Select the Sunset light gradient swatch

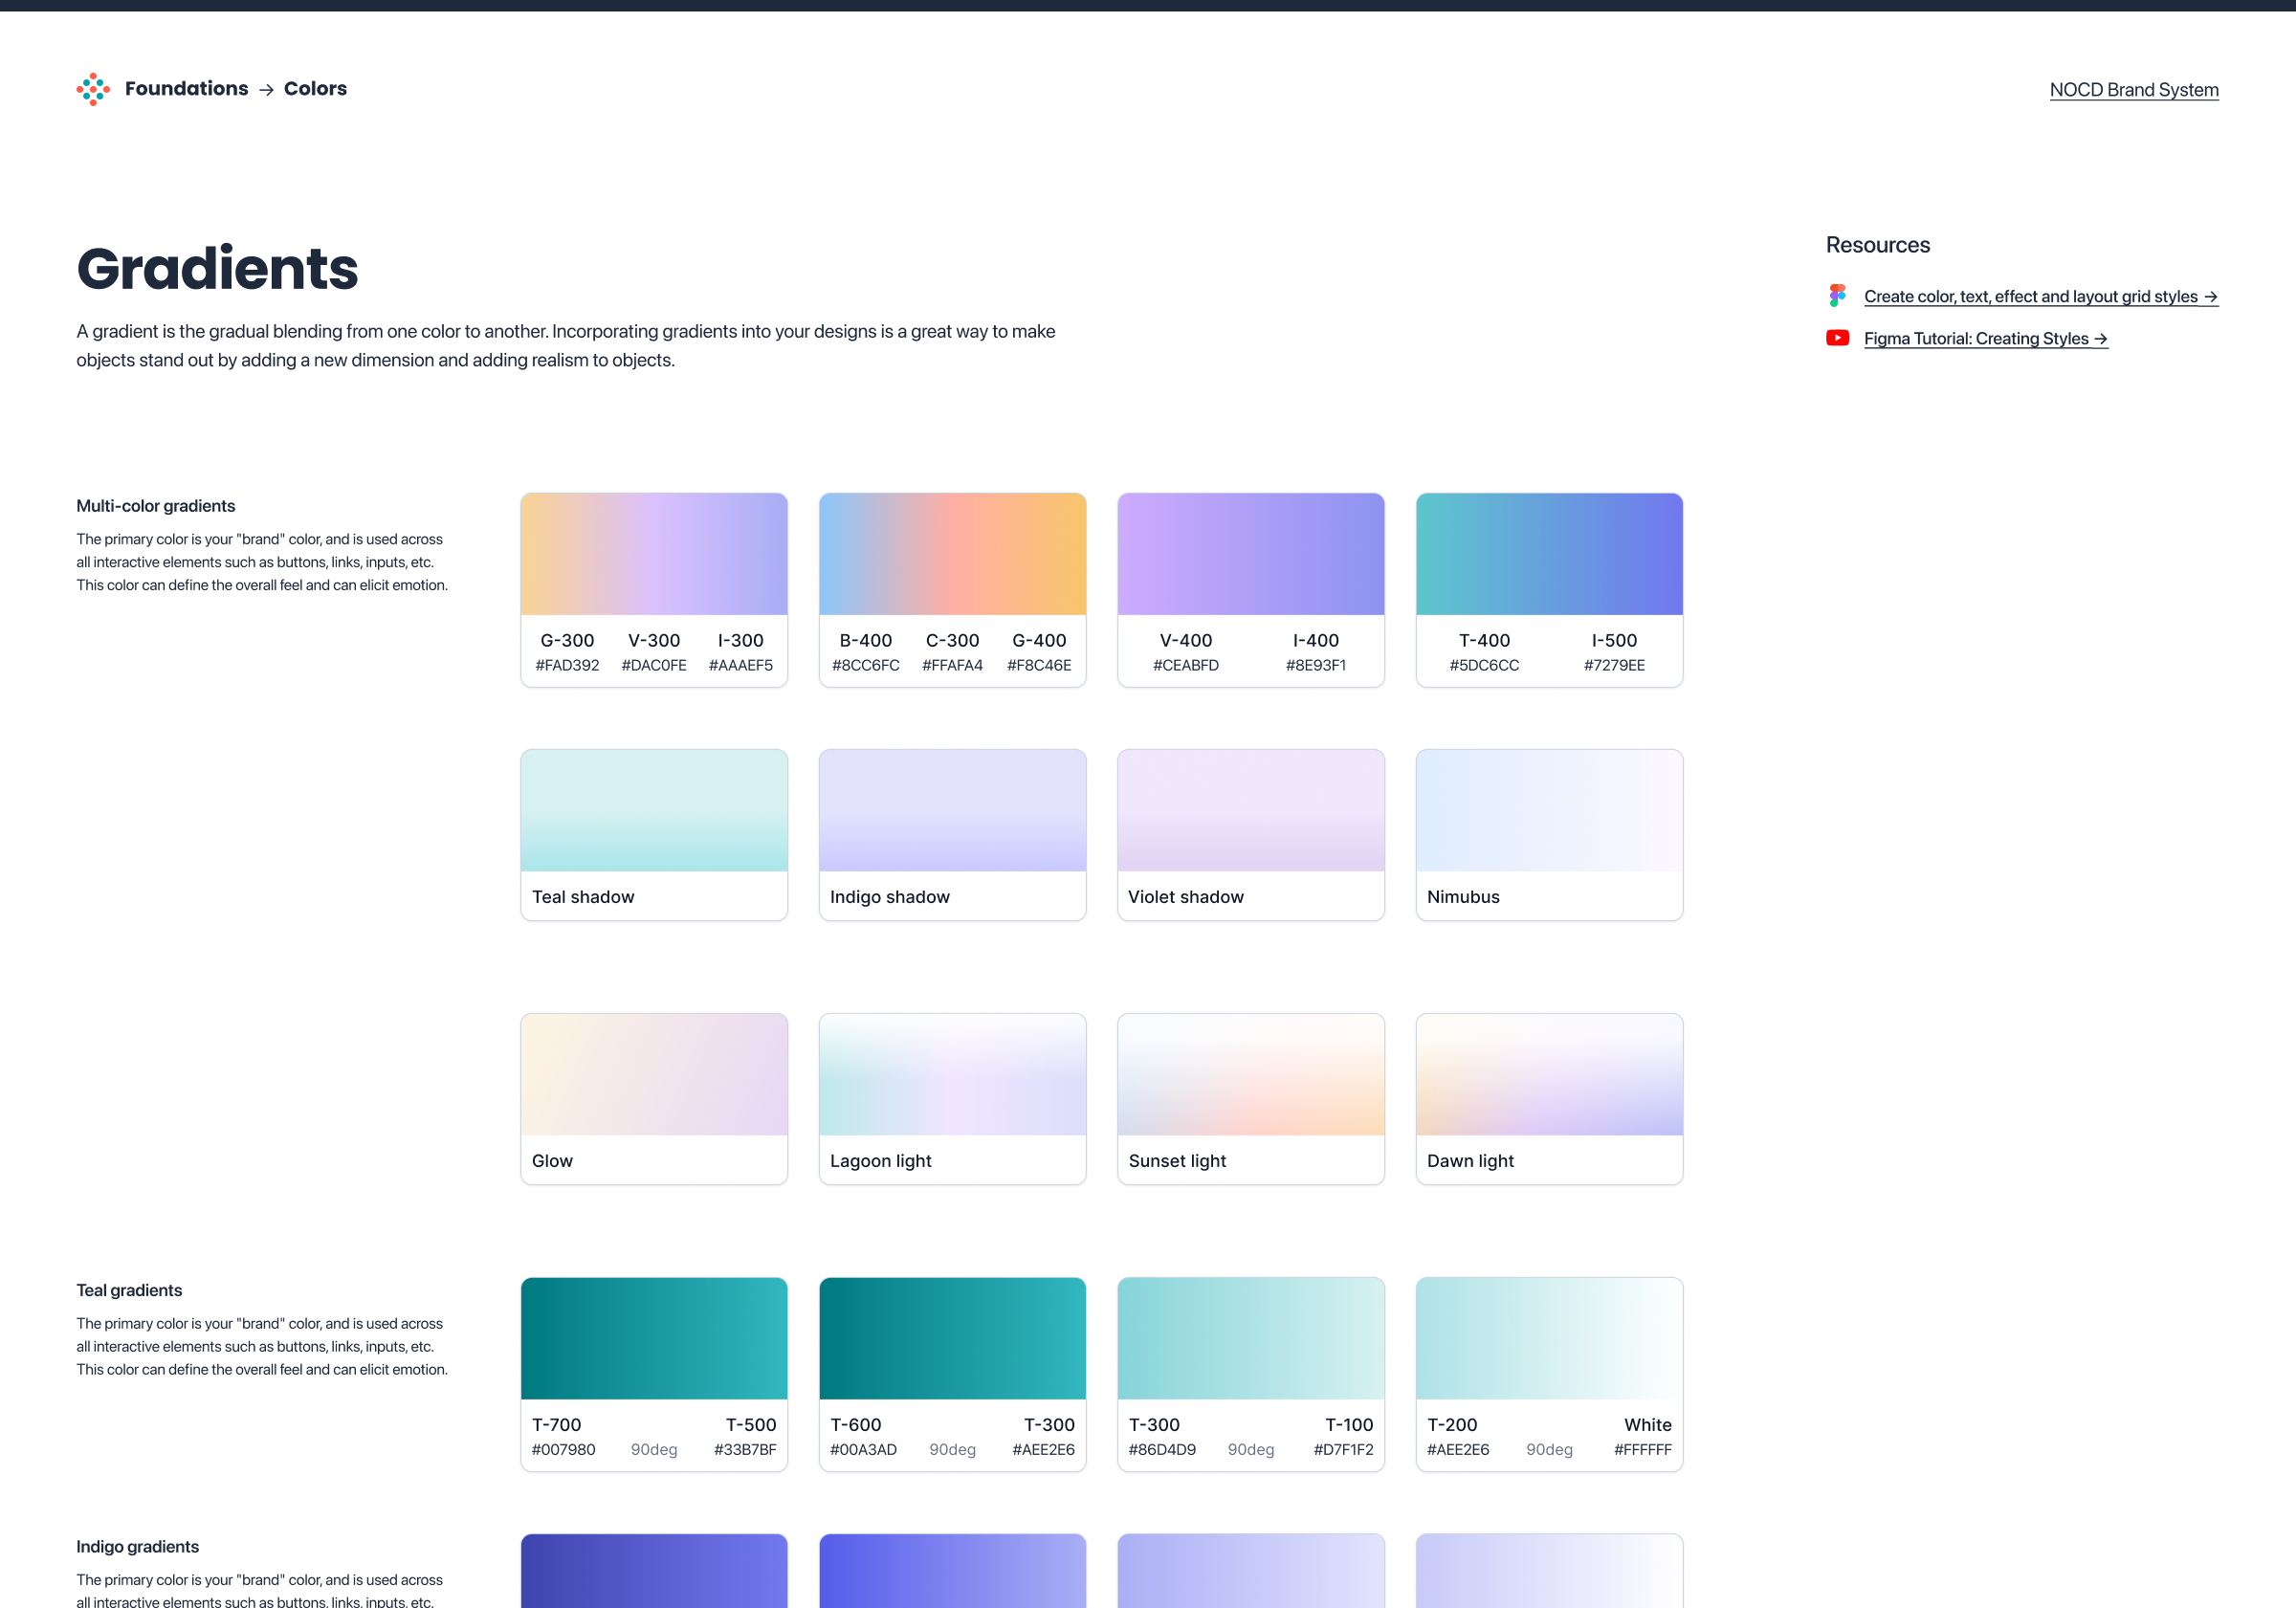(1251, 1074)
